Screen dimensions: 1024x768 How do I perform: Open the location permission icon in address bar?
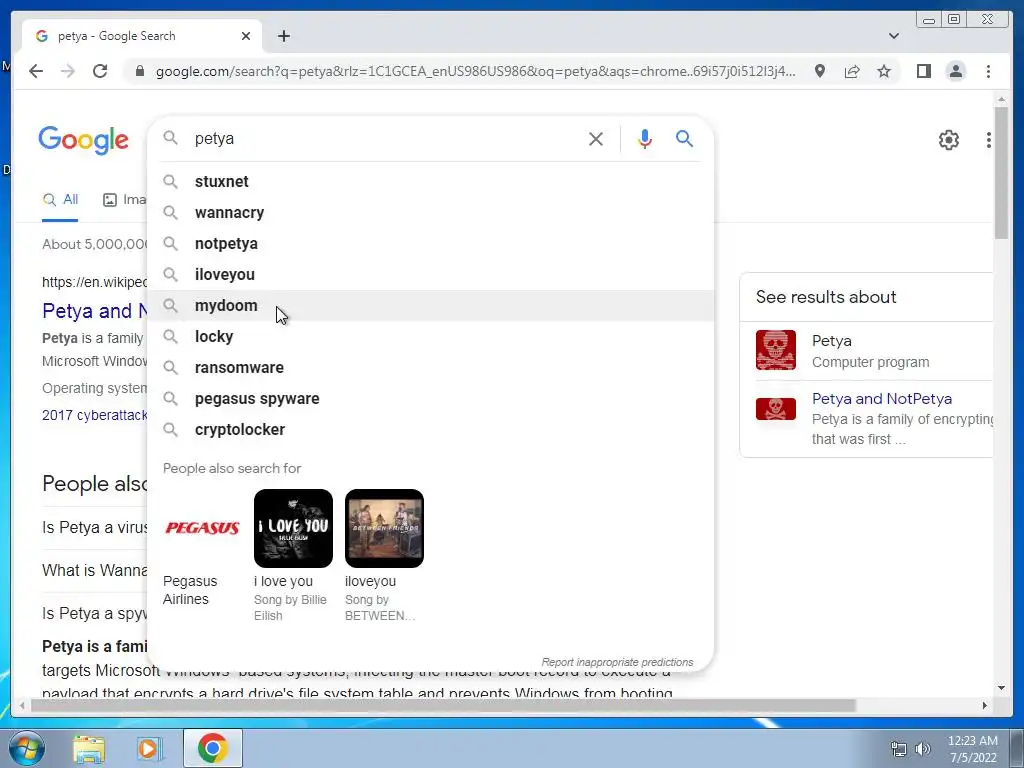[820, 71]
